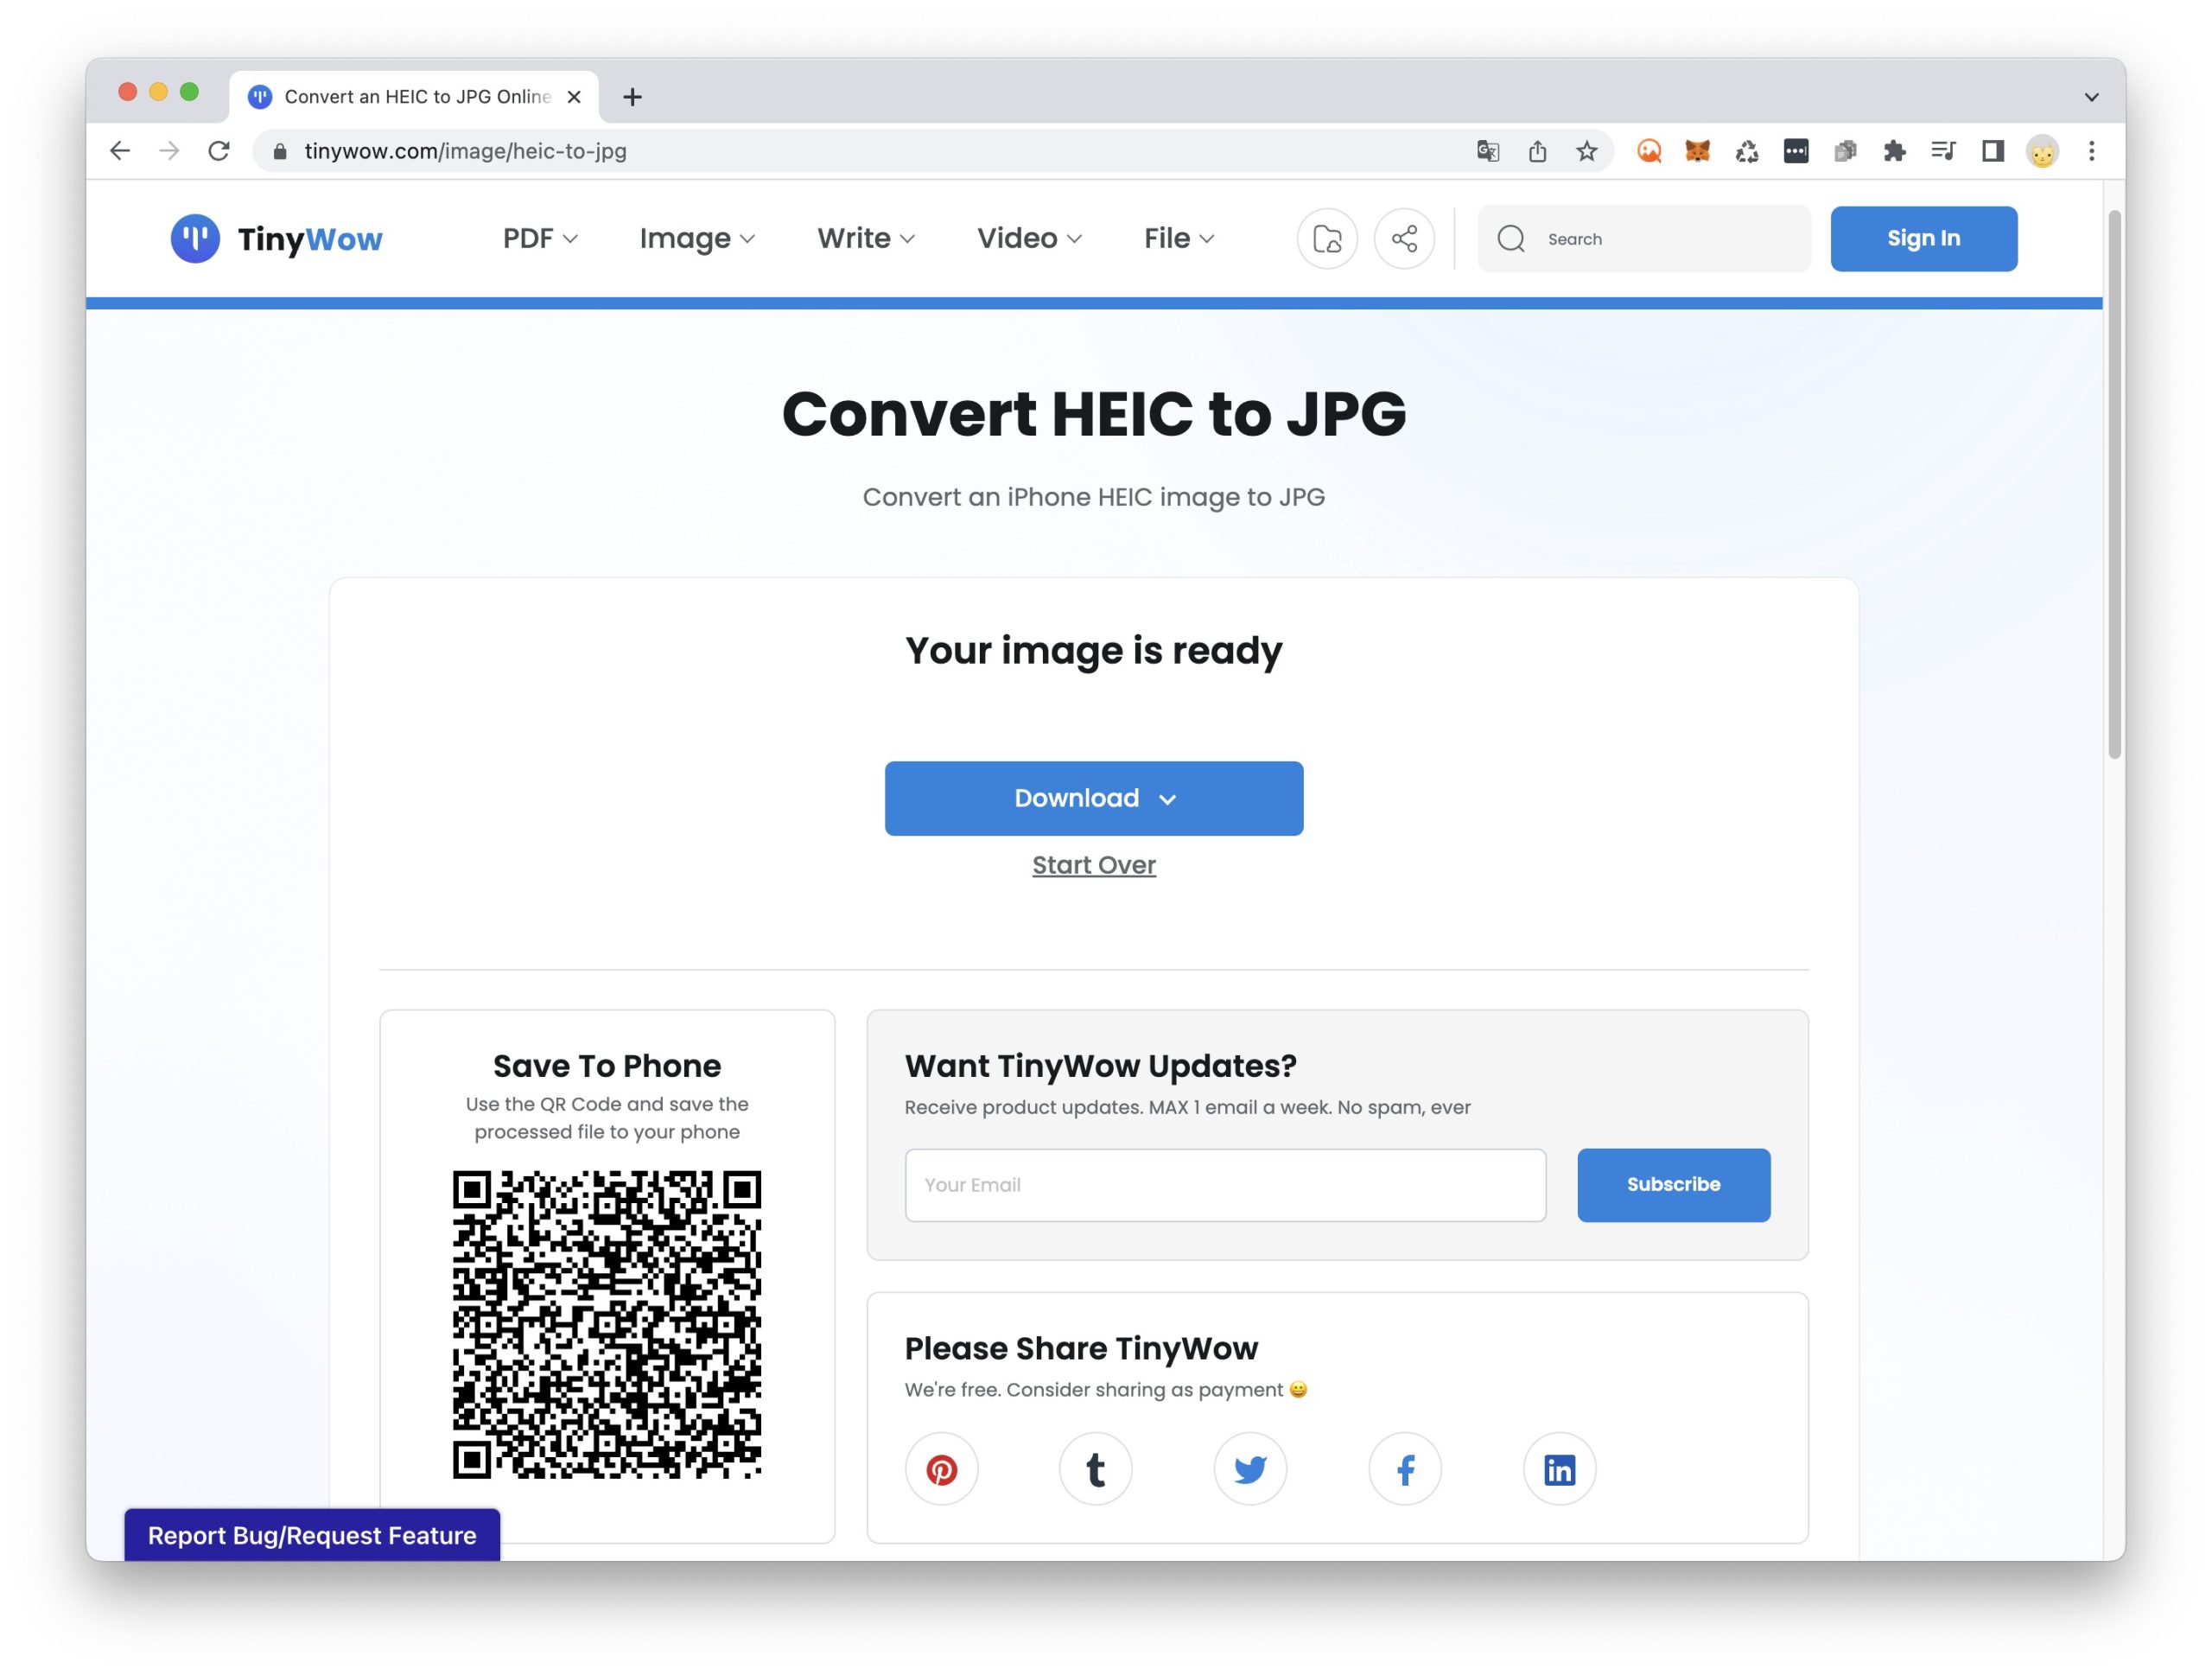Open the my files folder icon
The height and width of the screenshot is (1675, 2212).
(1327, 239)
